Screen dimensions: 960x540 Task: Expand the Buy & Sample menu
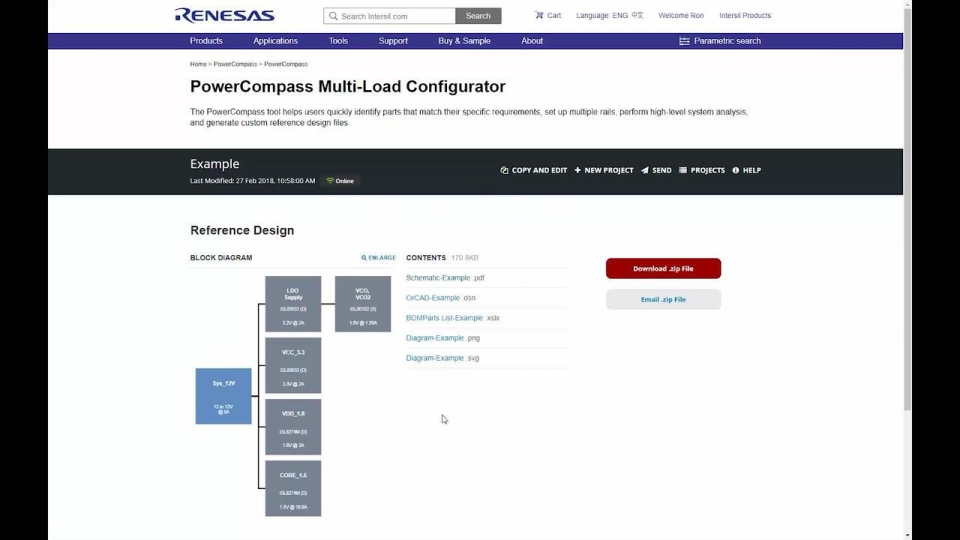pyautogui.click(x=464, y=41)
